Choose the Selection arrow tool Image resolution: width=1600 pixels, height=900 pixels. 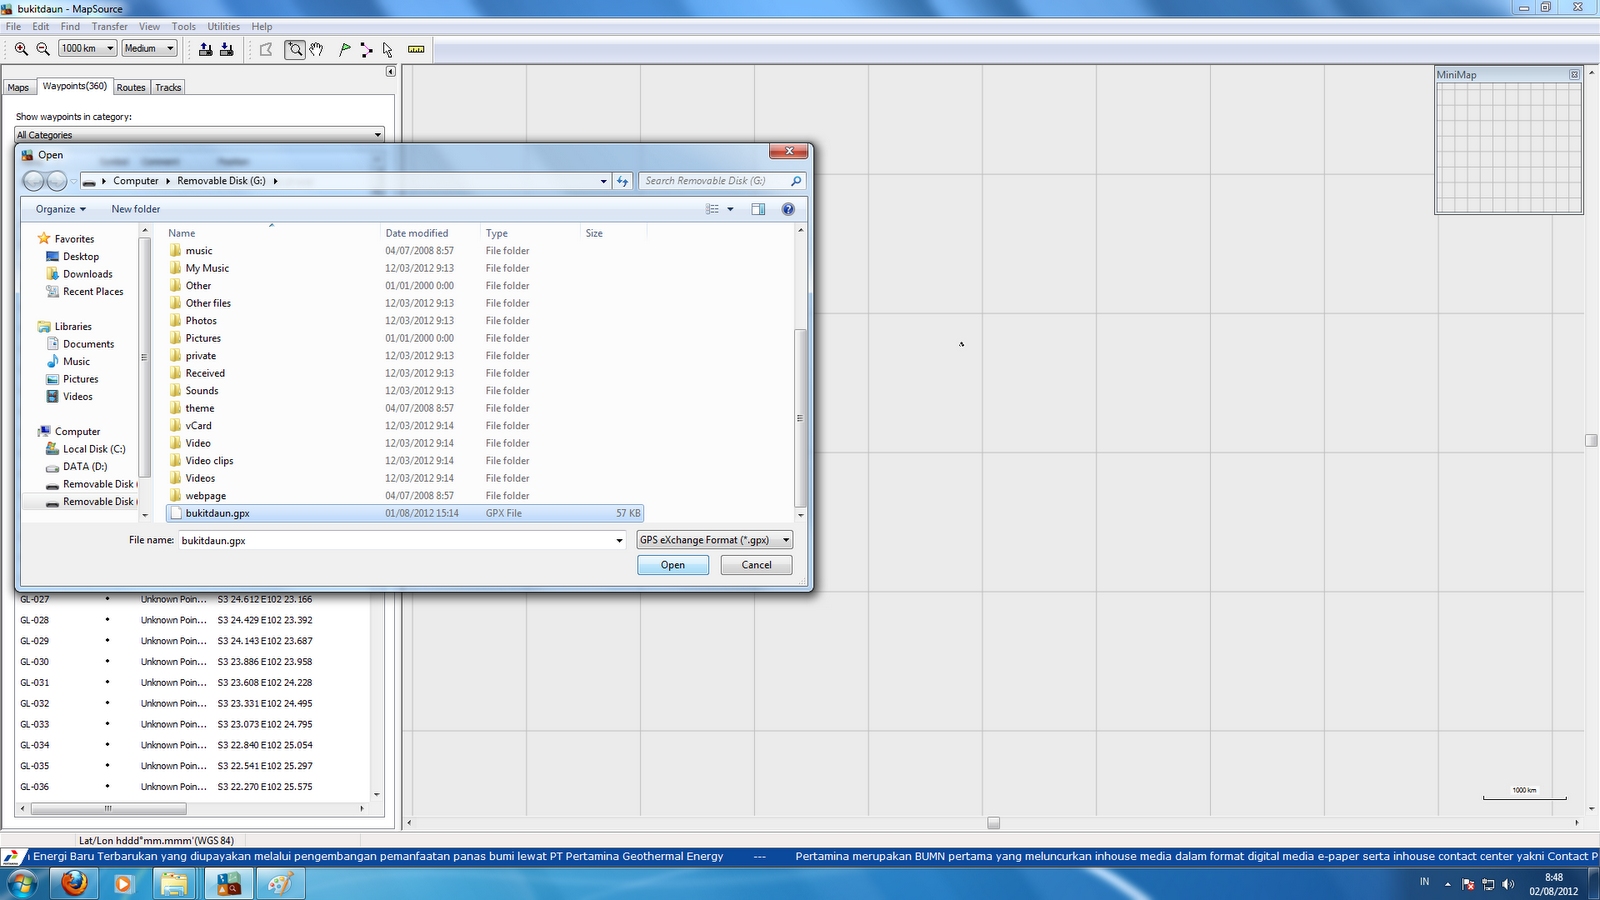[386, 49]
